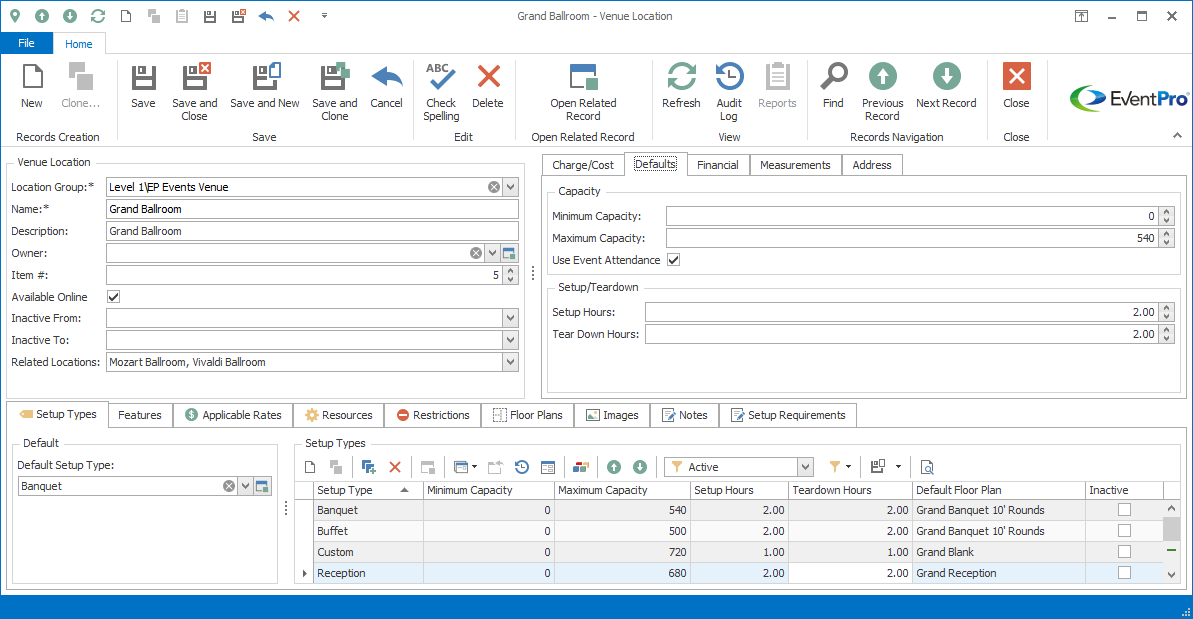
Task: Toggle Available Online checkbox
Action: coord(113,297)
